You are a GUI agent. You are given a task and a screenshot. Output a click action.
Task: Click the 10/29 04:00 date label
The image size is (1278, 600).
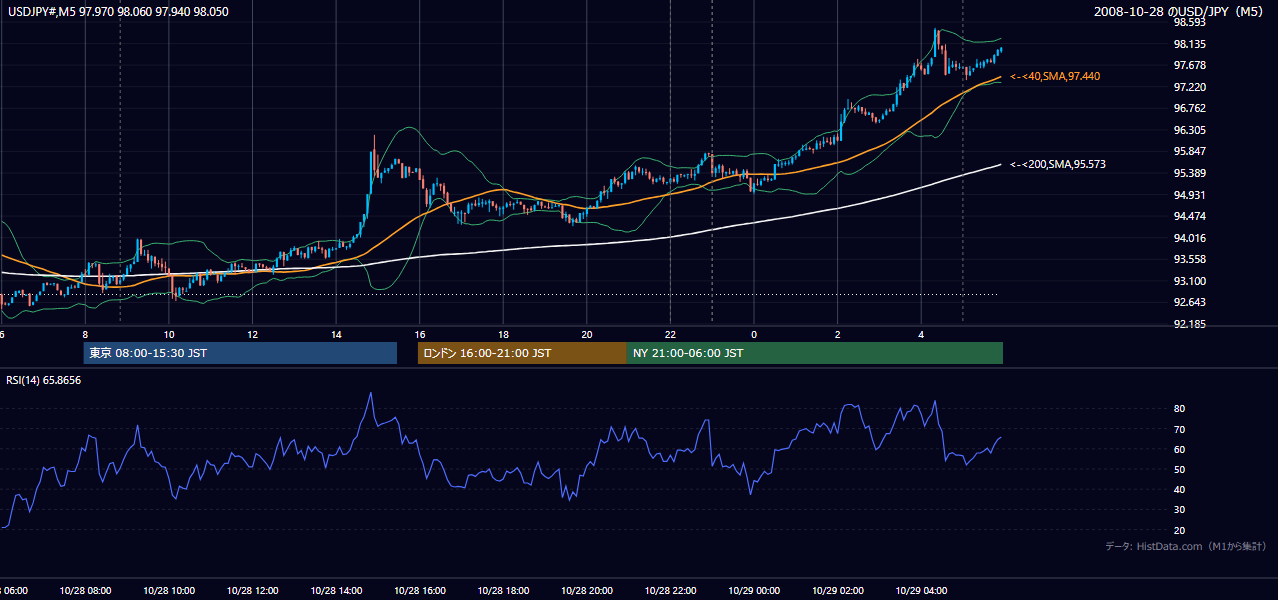[x=922, y=590]
